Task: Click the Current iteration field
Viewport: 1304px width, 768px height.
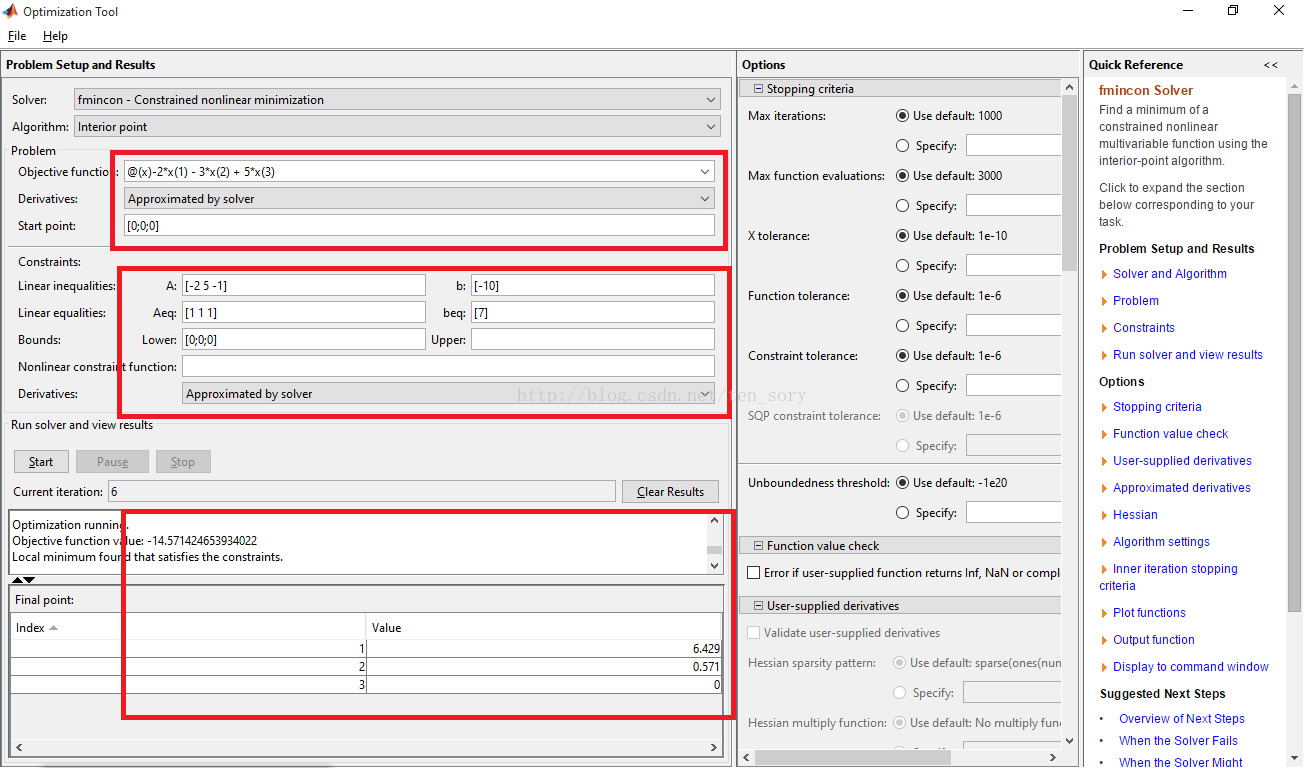Action: point(361,492)
